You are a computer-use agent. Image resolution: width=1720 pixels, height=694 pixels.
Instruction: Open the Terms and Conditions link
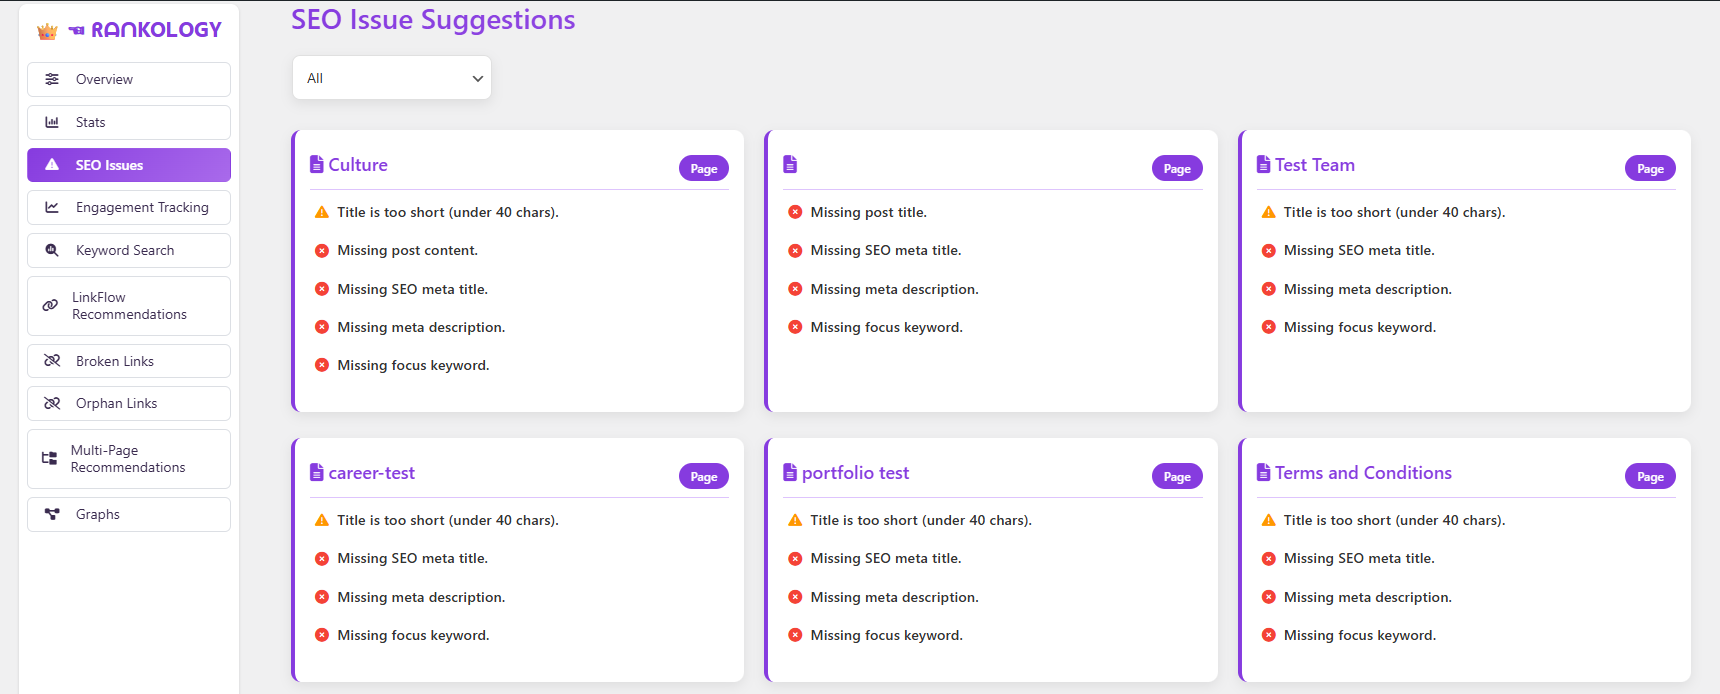pyautogui.click(x=1363, y=473)
